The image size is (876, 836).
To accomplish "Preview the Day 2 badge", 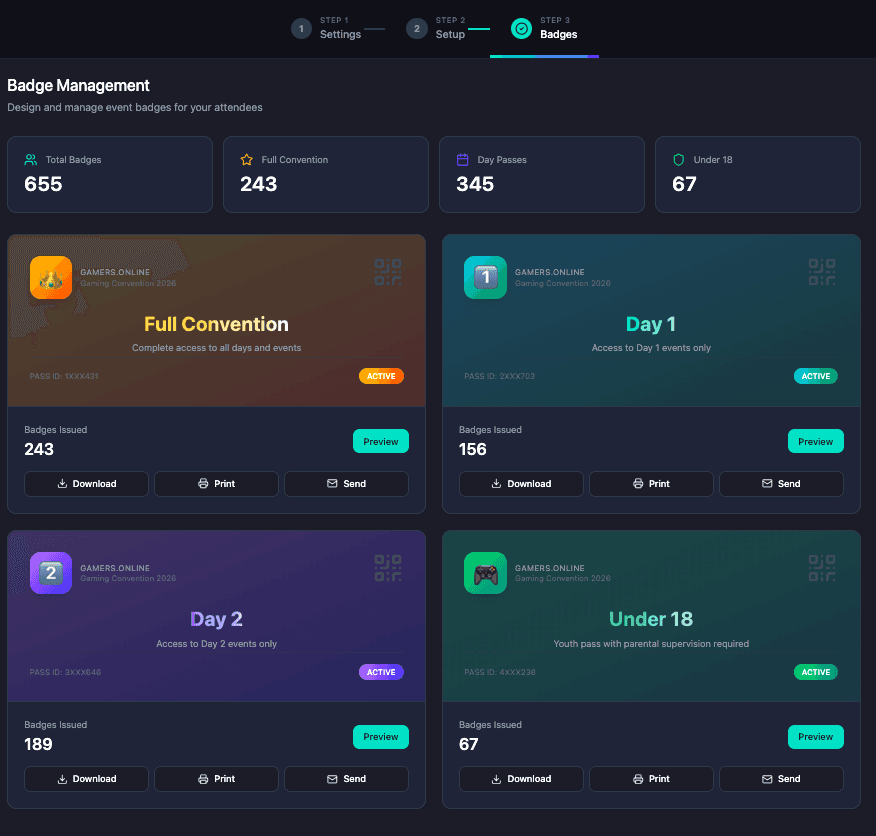I will coord(381,737).
